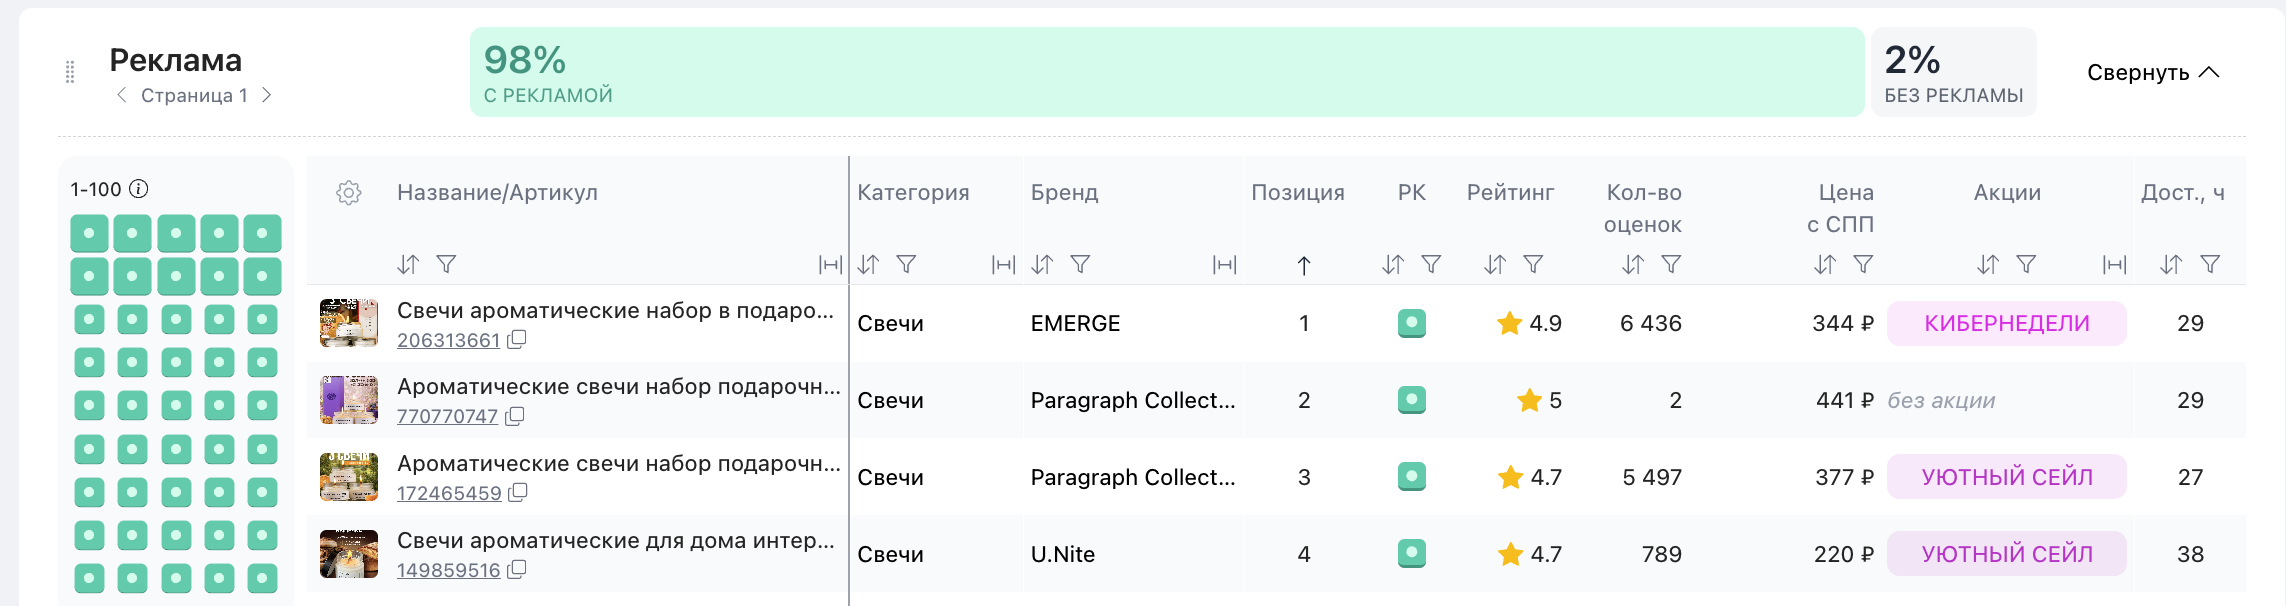The height and width of the screenshot is (606, 2286).
Task: Click КИБЕРНЕДЕЛИ promo badge
Action: coord(2006,324)
